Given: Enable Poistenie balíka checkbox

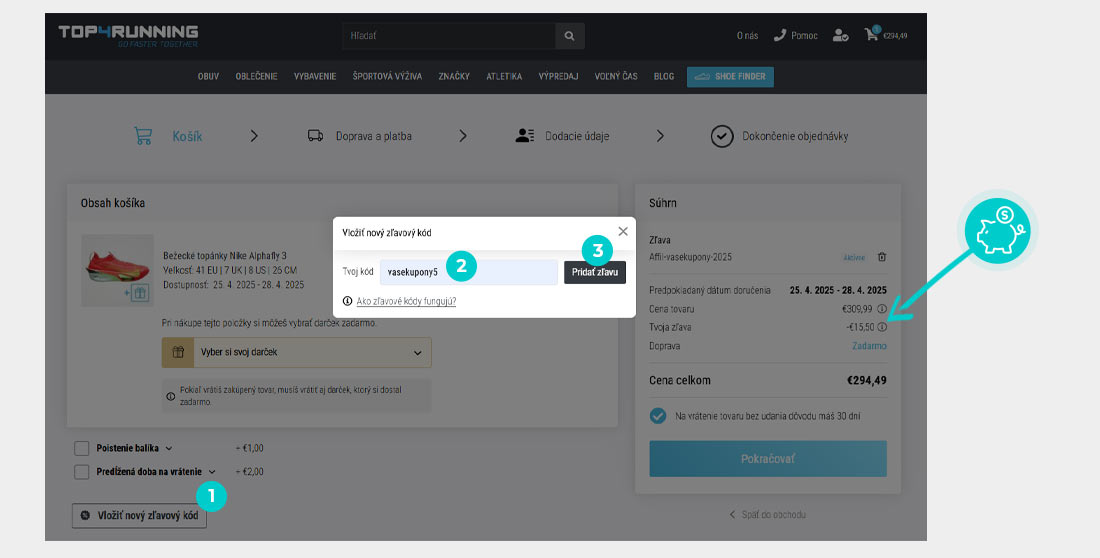Looking at the screenshot, I should 82,448.
